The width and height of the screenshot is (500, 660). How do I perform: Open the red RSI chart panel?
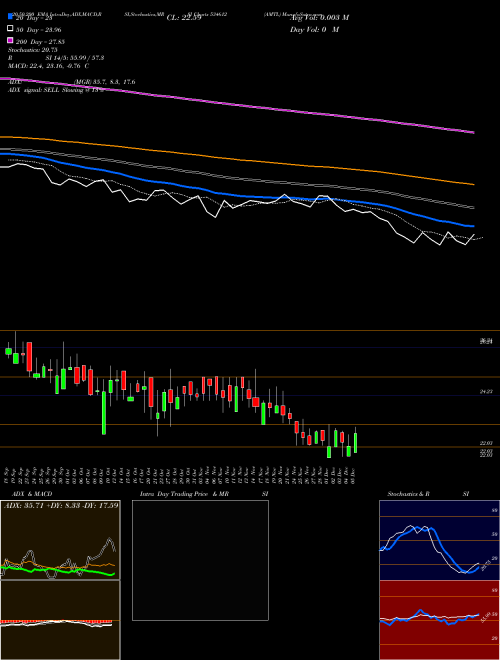pyautogui.click(x=439, y=620)
